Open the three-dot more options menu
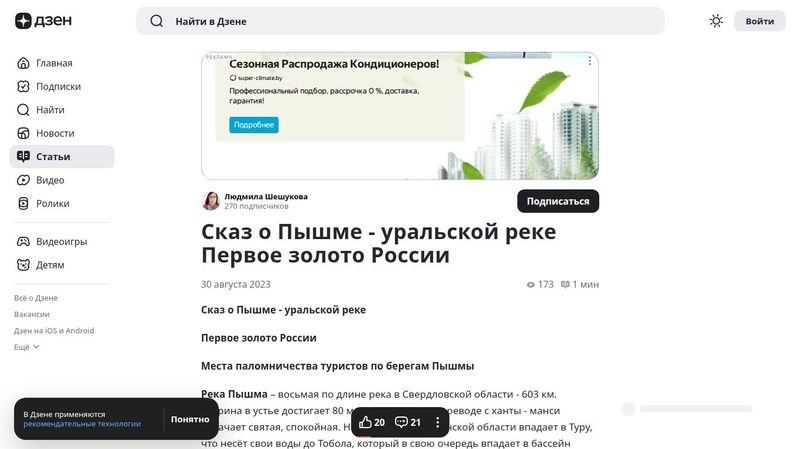The image size is (800, 449). pyautogui.click(x=437, y=422)
